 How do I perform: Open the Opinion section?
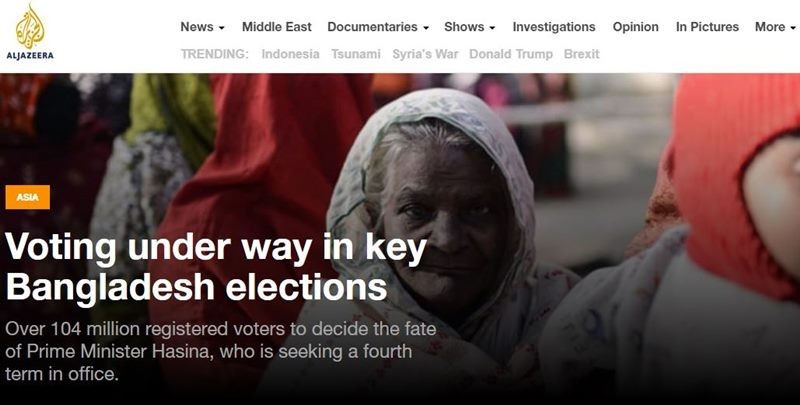click(x=636, y=27)
